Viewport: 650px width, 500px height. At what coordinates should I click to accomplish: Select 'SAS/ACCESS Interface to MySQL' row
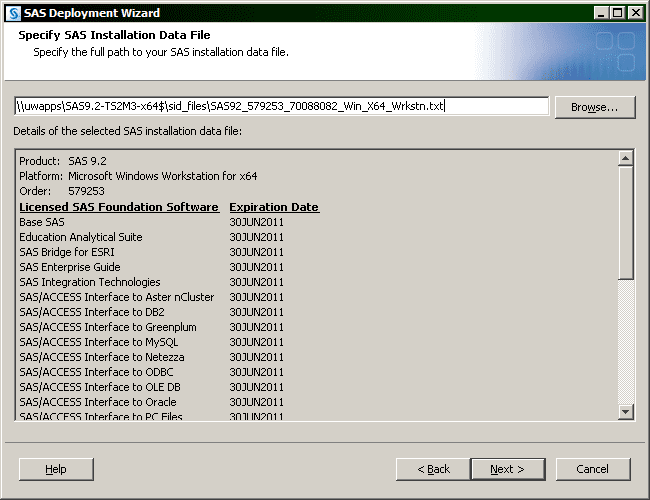(x=152, y=342)
